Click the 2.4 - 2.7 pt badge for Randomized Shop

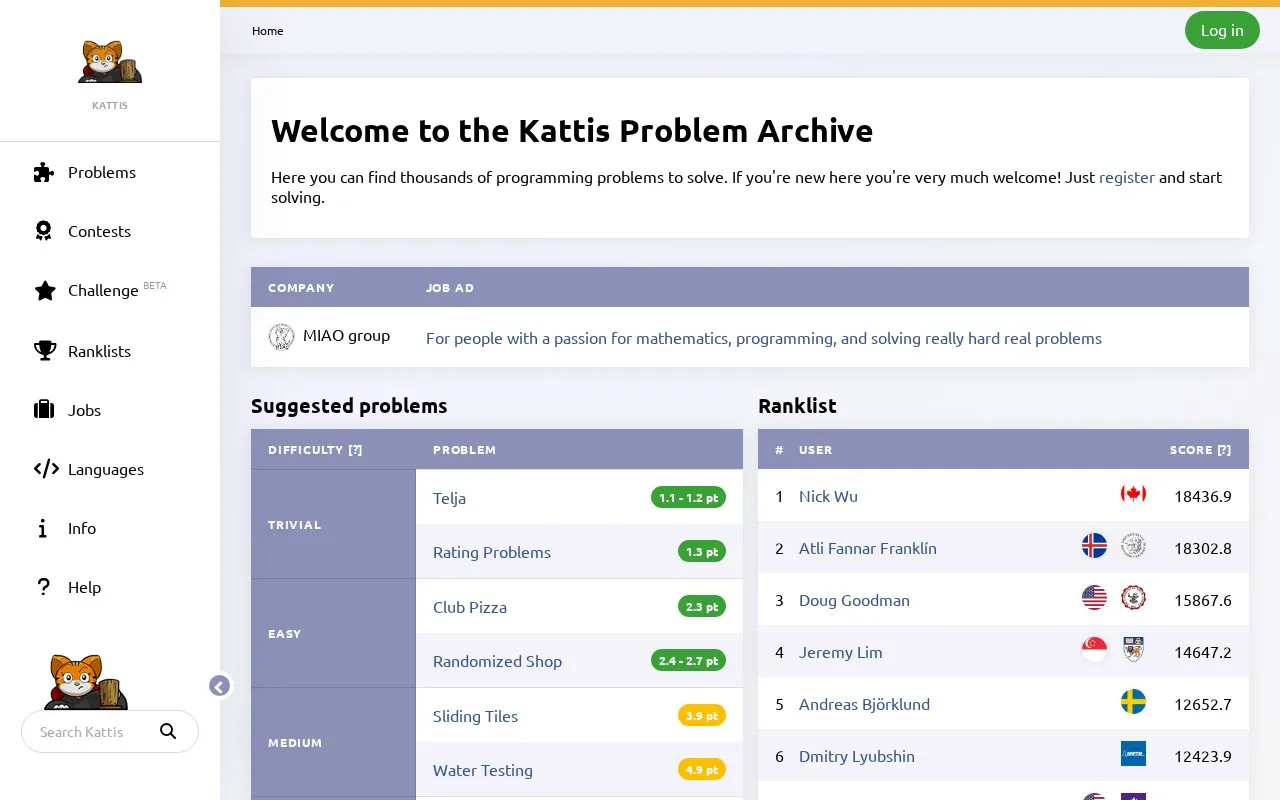688,661
